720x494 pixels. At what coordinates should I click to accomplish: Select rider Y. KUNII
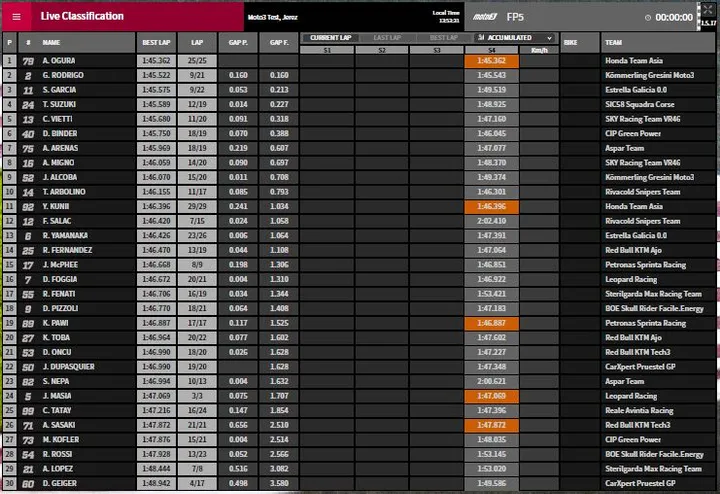click(56, 207)
